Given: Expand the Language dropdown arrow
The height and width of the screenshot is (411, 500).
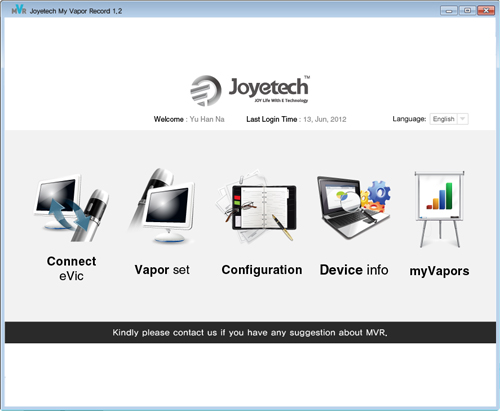Looking at the screenshot, I should tap(463, 119).
